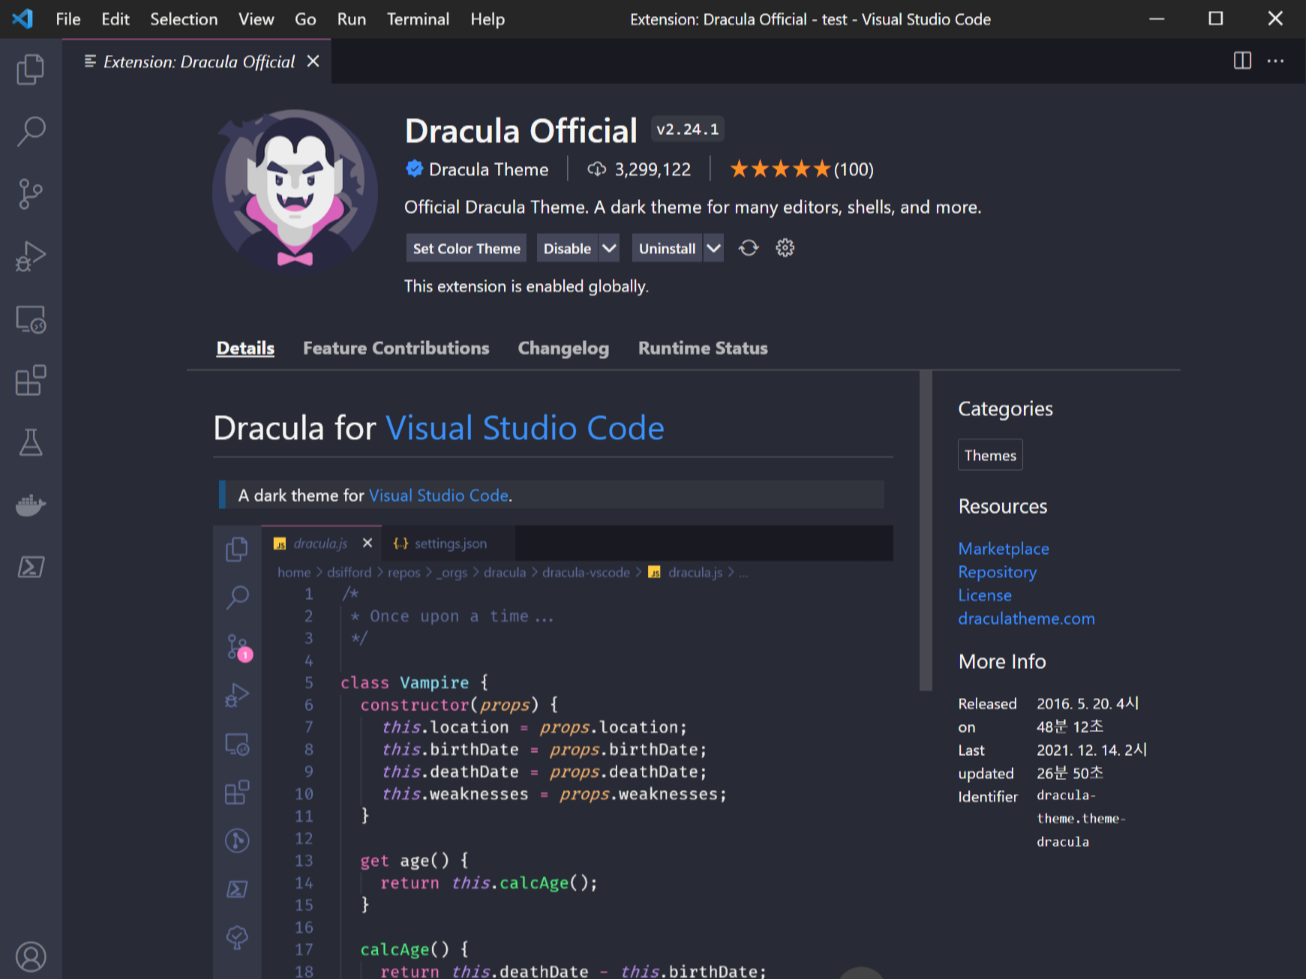This screenshot has height=979, width=1306.
Task: Switch to the Changelog tab
Action: (x=563, y=348)
